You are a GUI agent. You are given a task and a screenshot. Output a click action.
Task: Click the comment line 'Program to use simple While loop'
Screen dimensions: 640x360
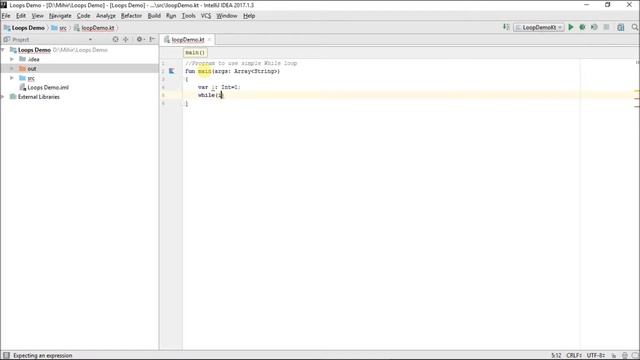coord(241,63)
